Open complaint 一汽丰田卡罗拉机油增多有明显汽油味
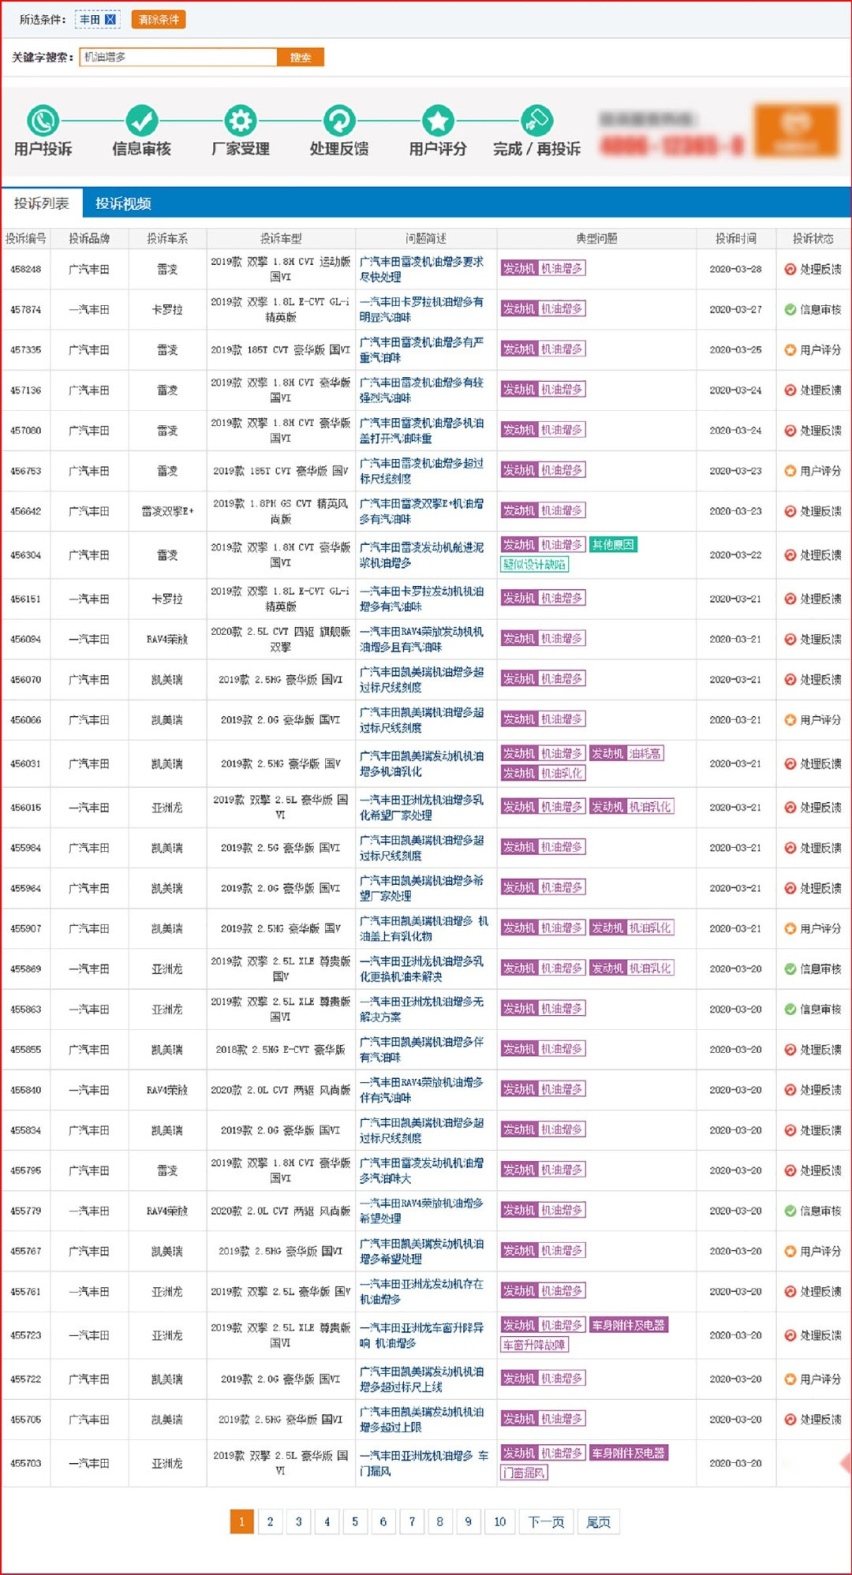 point(421,309)
